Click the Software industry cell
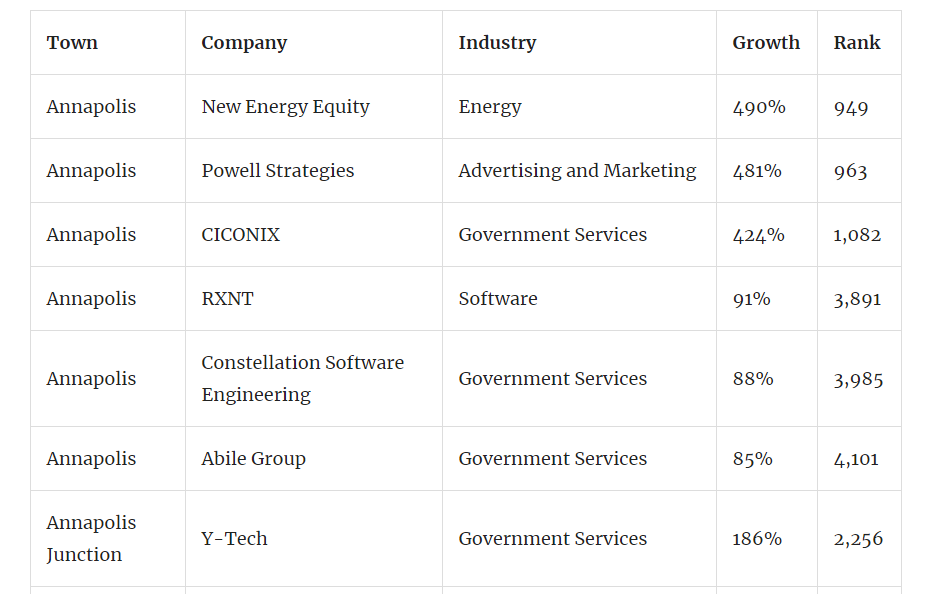Image resolution: width=929 pixels, height=594 pixels. [498, 299]
